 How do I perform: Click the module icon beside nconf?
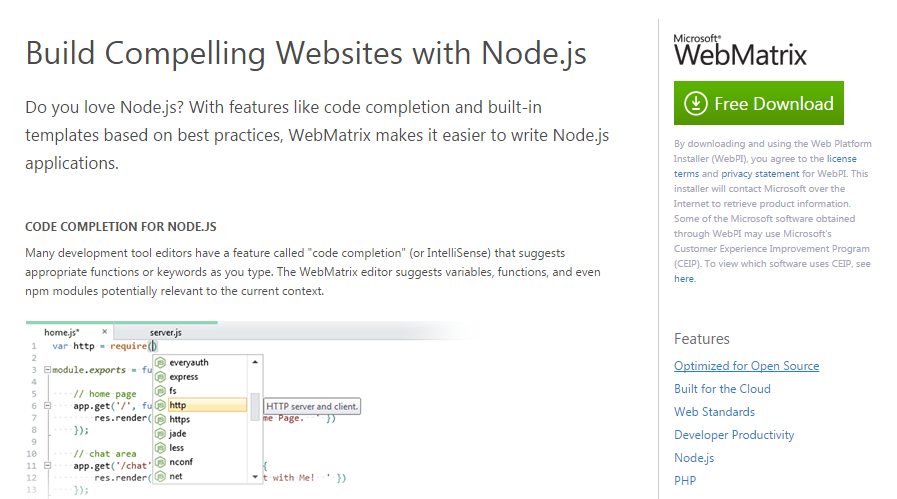(x=161, y=462)
